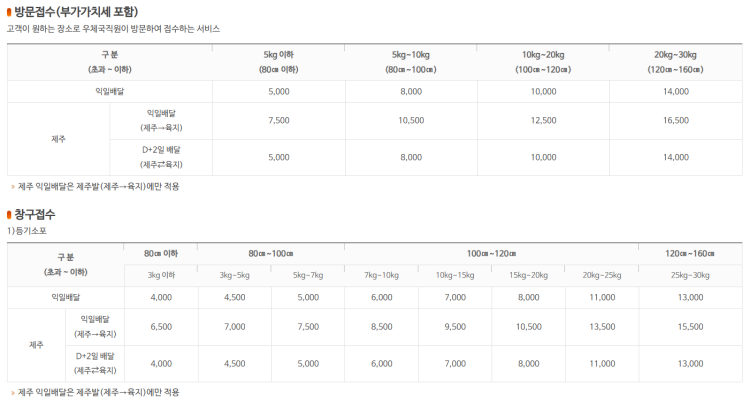Select the 100㎝~120㎝ header in 등기소포 table

click(x=491, y=254)
